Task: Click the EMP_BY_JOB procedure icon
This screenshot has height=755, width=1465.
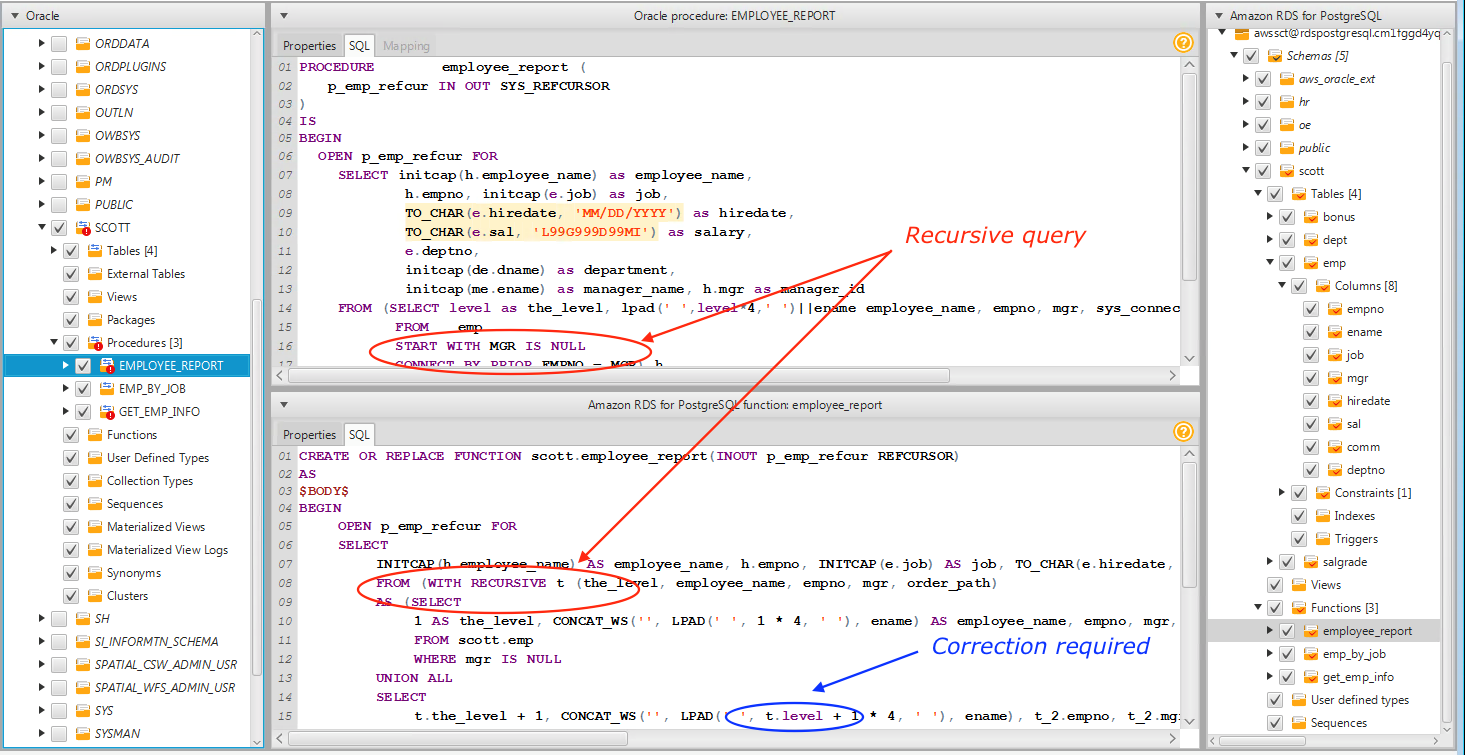Action: pyautogui.click(x=107, y=389)
